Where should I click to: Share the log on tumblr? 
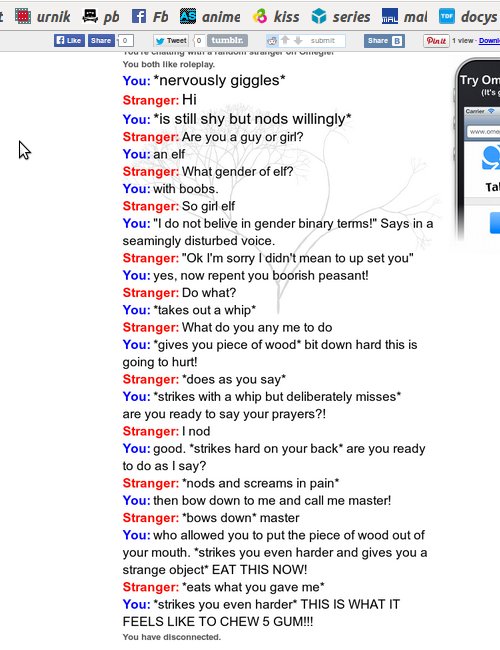(227, 41)
